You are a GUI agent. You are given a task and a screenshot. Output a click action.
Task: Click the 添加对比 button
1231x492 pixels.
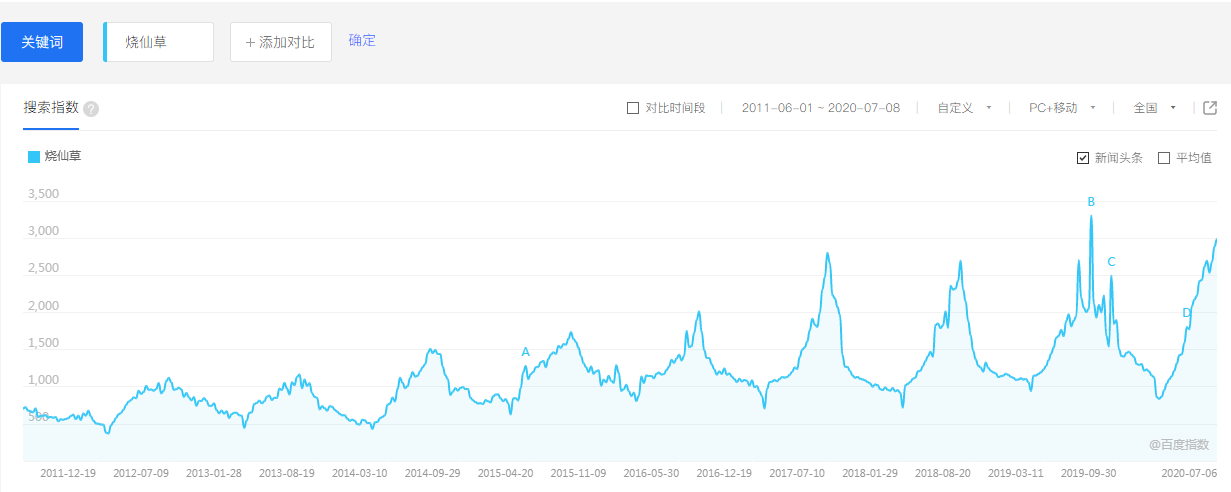point(281,42)
